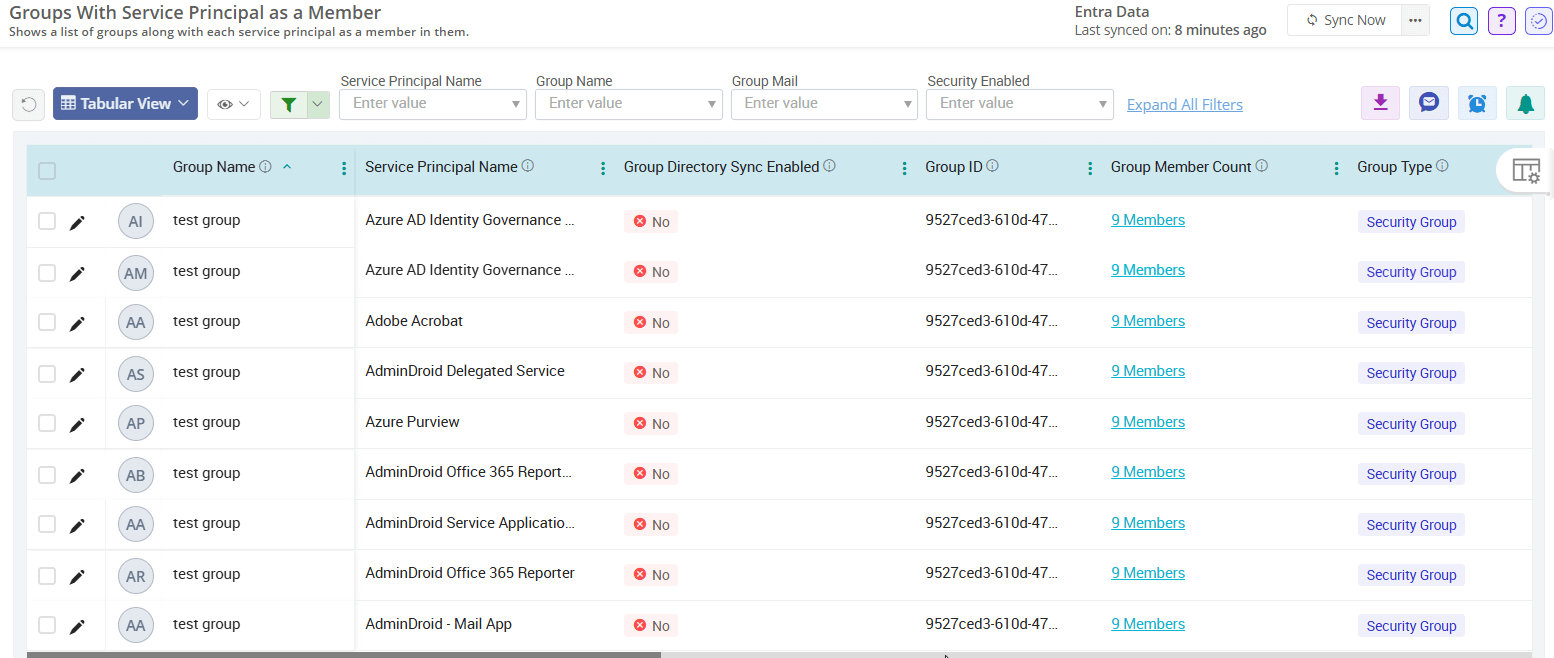
Task: Click the Sync Now button
Action: pyautogui.click(x=1344, y=19)
